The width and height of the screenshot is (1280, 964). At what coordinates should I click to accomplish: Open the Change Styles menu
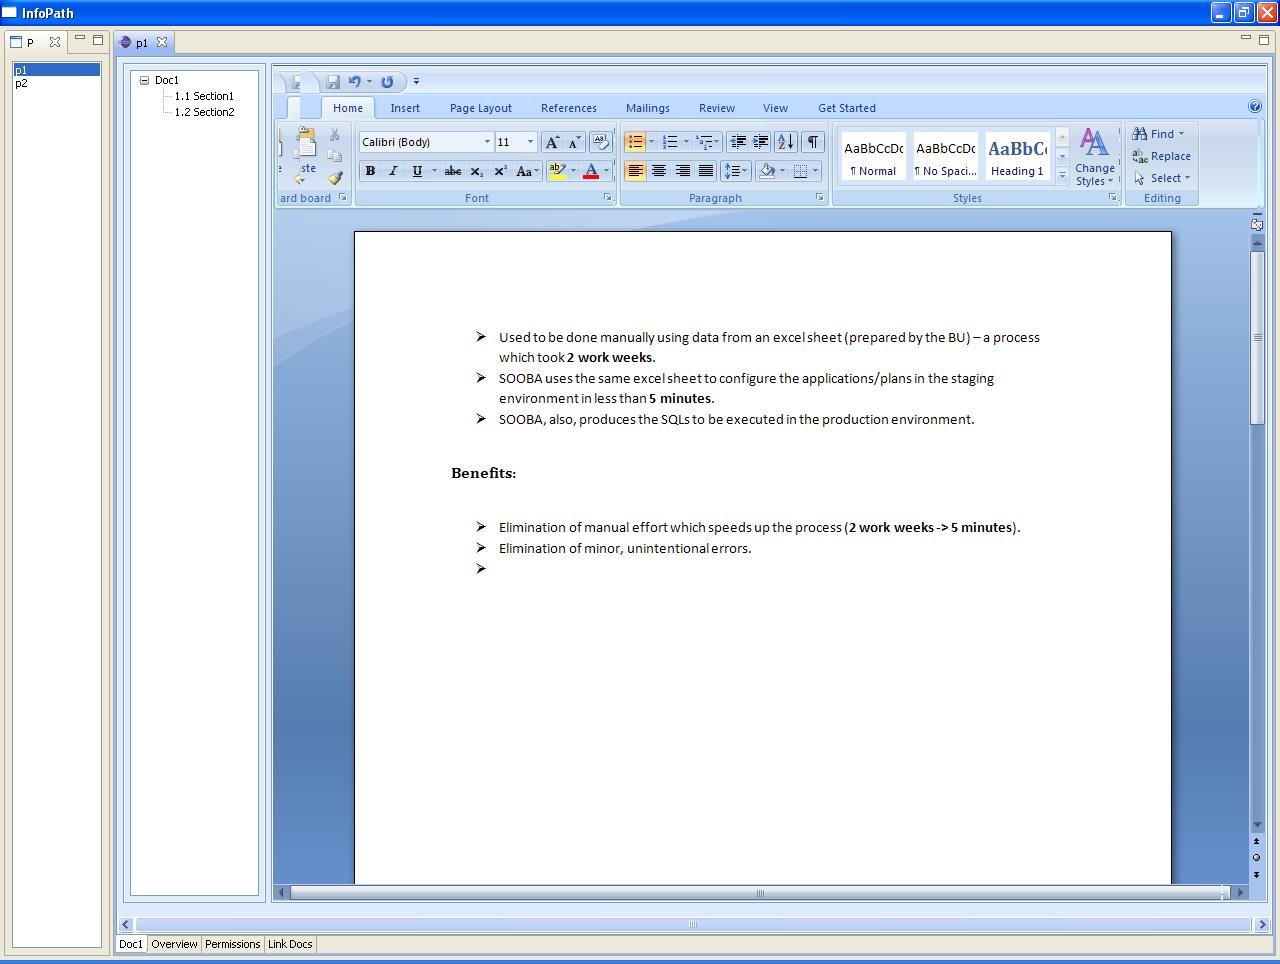click(1095, 157)
